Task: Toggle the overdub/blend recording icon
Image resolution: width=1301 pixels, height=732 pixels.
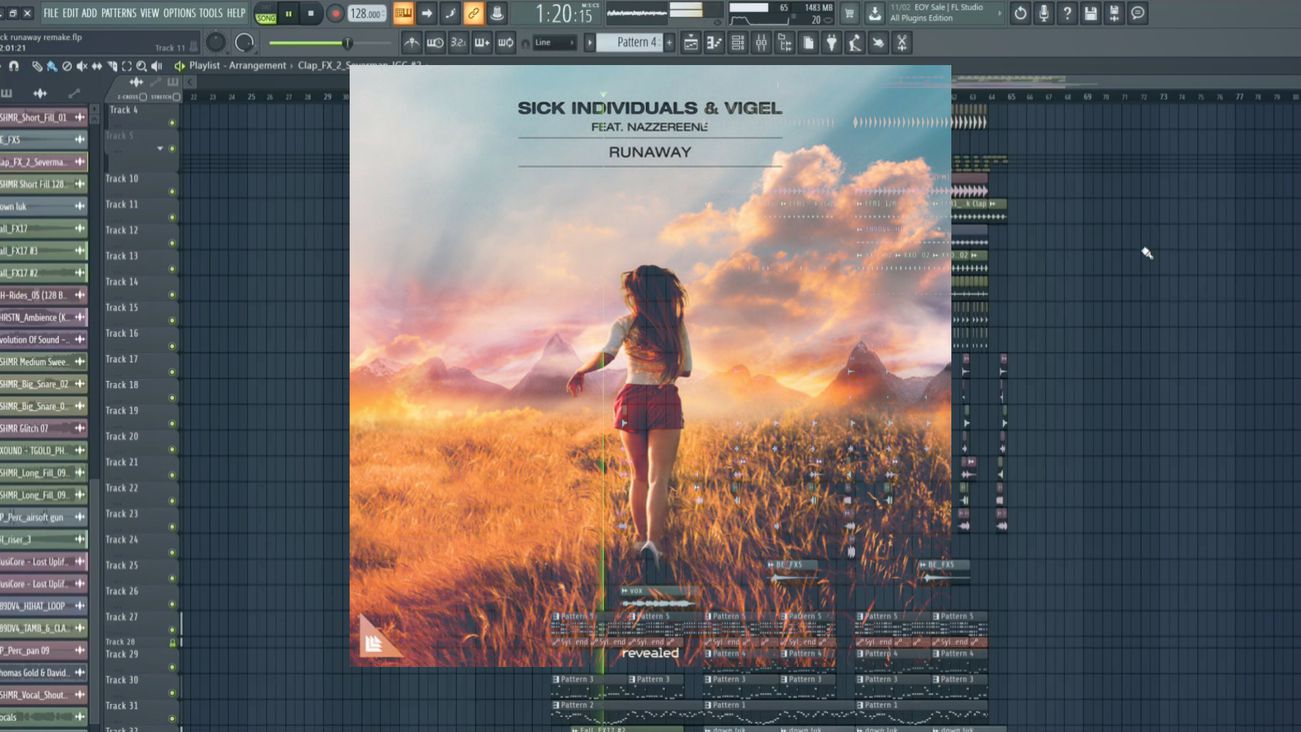Action: (x=482, y=43)
